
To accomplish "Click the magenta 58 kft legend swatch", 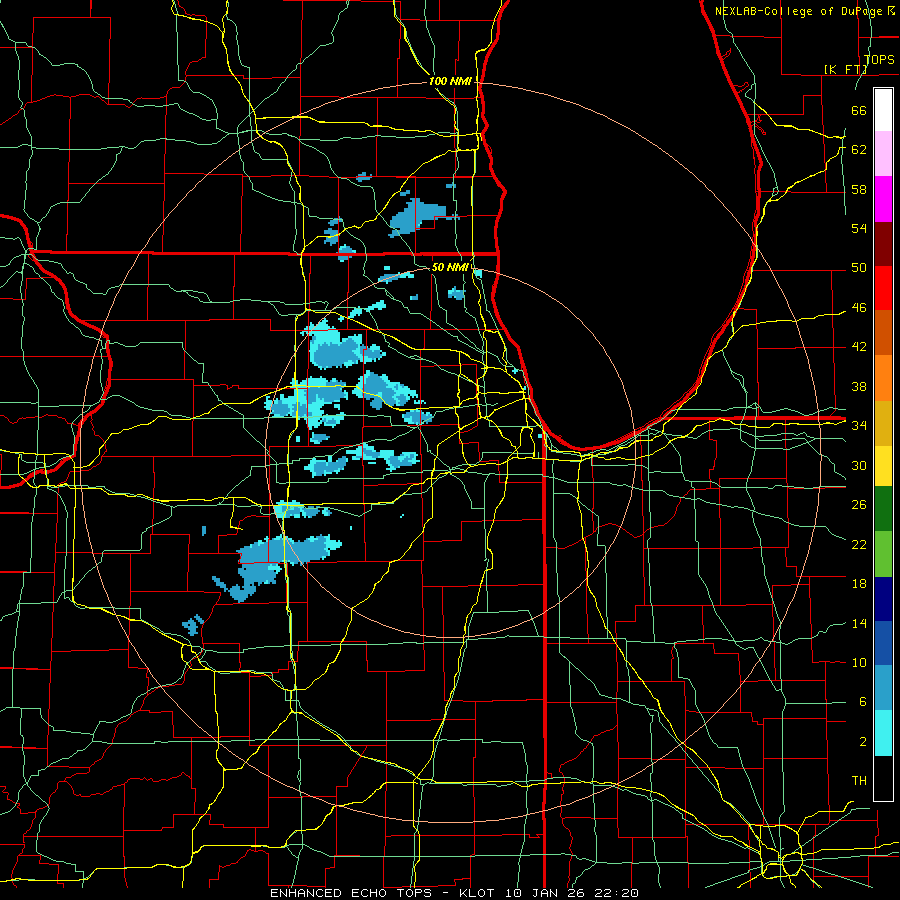I will click(883, 199).
